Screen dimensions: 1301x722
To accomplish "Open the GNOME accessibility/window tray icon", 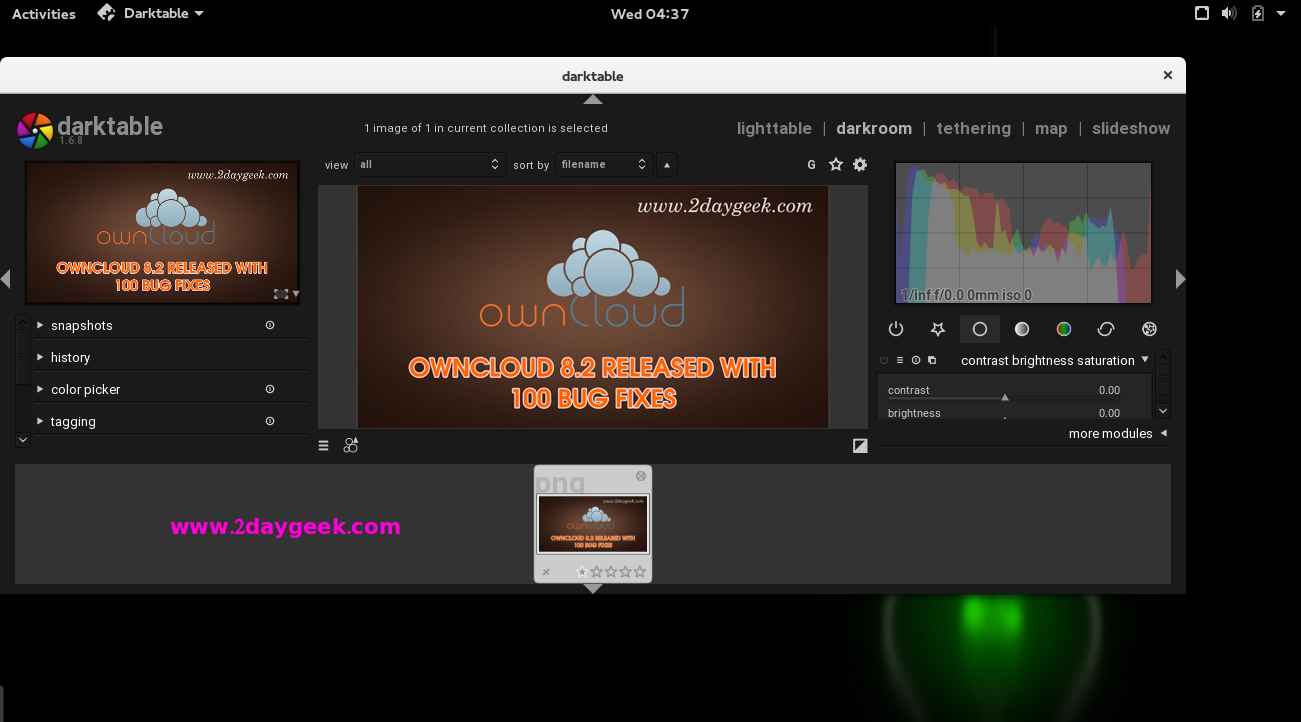I will pyautogui.click(x=1202, y=13).
